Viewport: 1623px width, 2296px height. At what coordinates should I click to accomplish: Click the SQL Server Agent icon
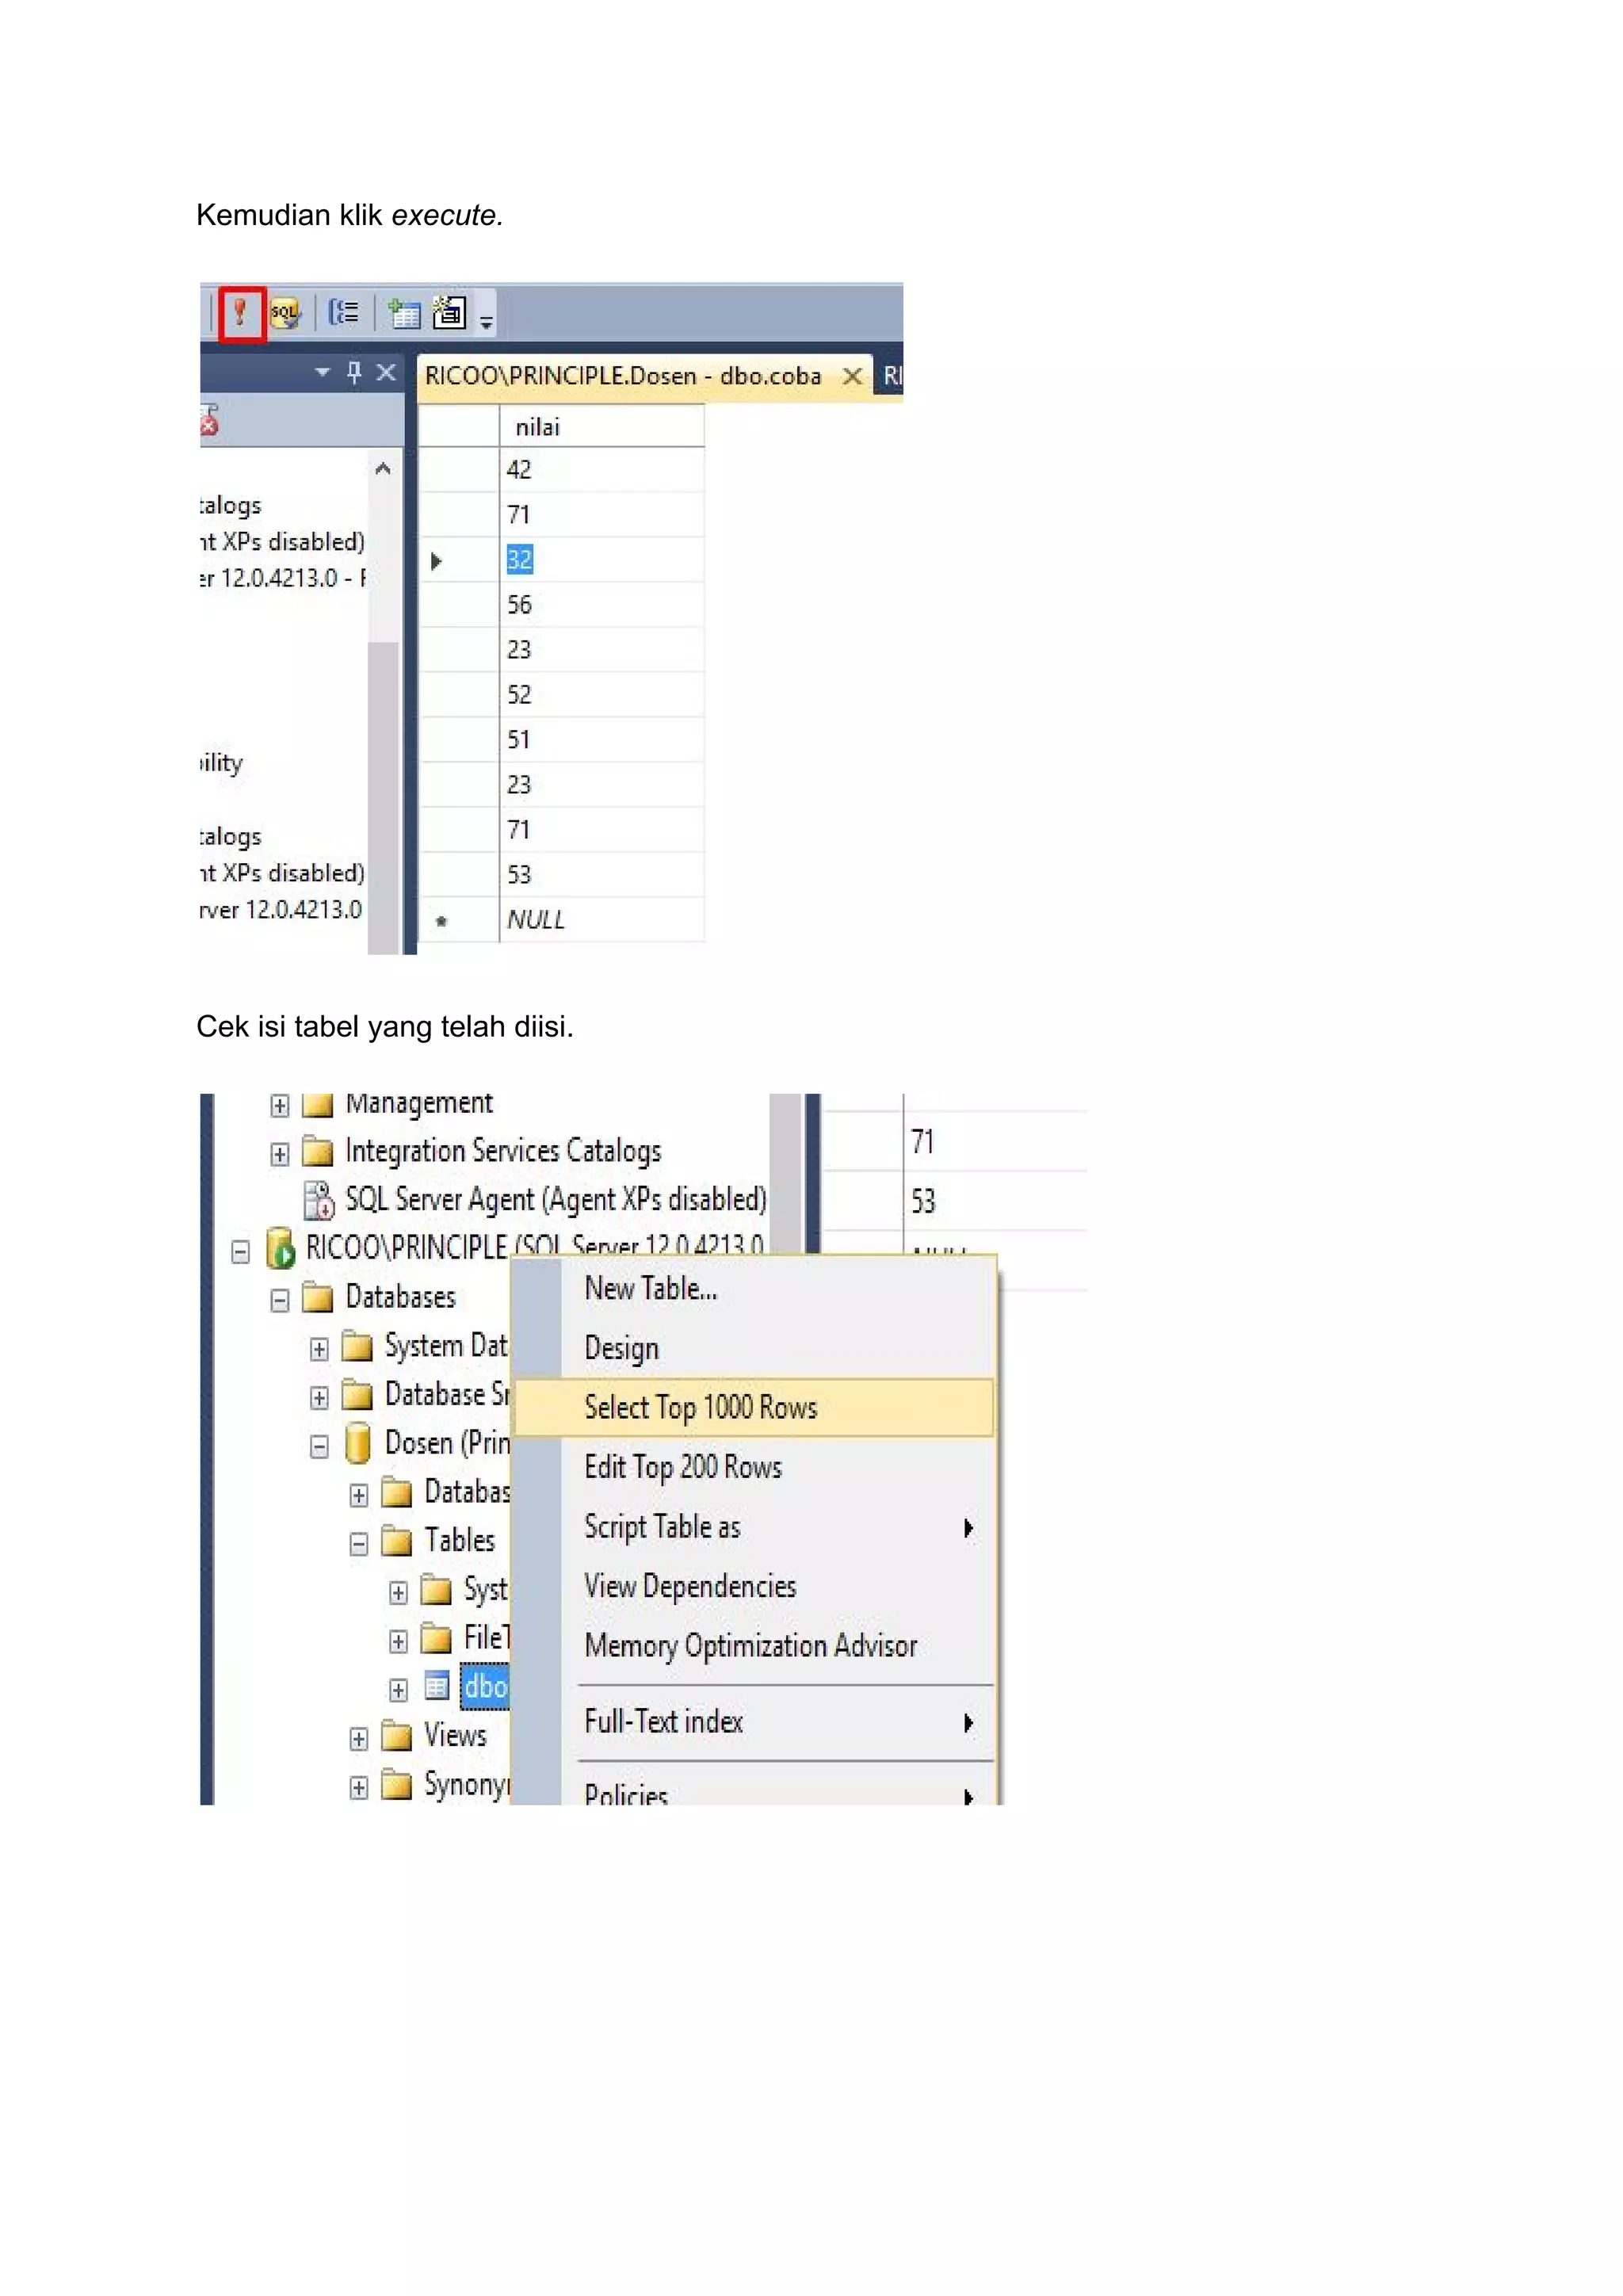coord(319,1200)
